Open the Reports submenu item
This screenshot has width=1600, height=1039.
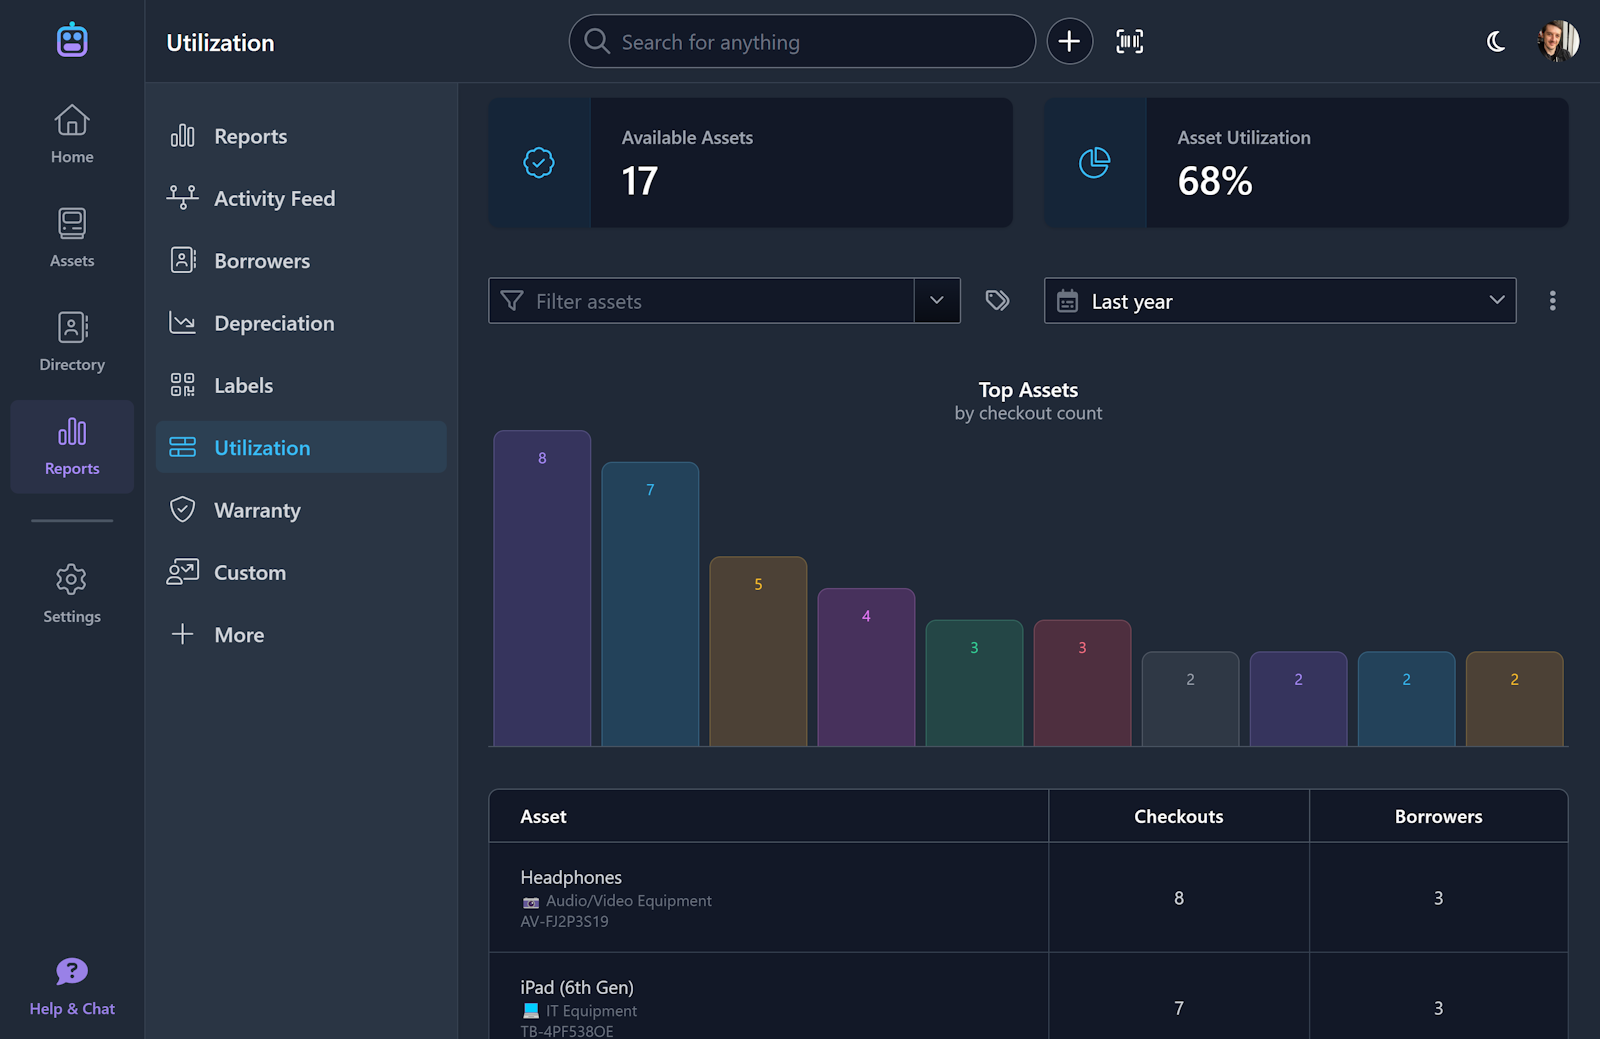coord(301,136)
